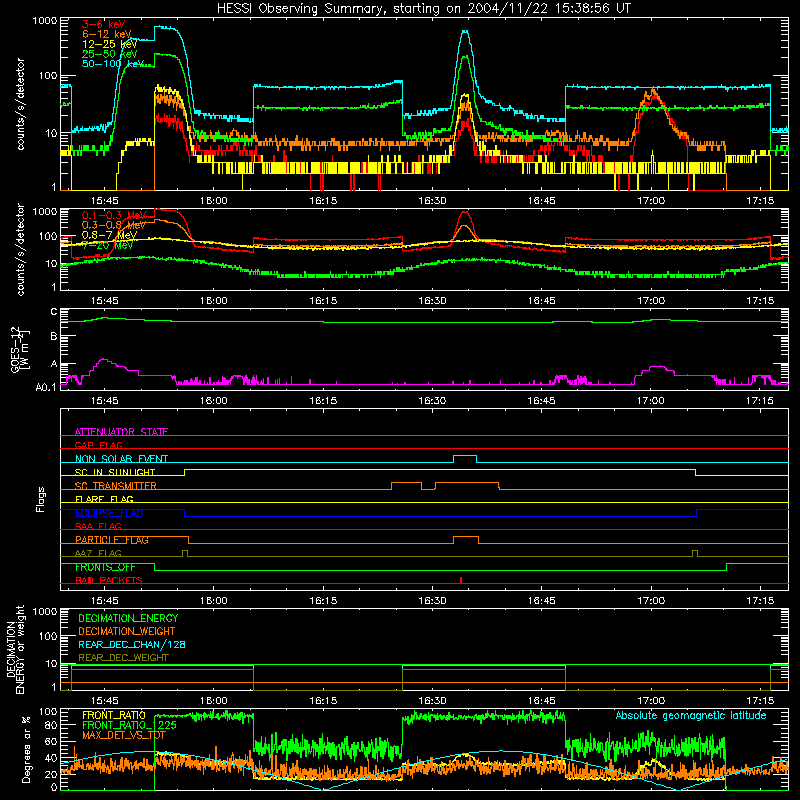Click the PARTICLE_FLAG pulse near 16:34
The height and width of the screenshot is (800, 800).
(466, 540)
